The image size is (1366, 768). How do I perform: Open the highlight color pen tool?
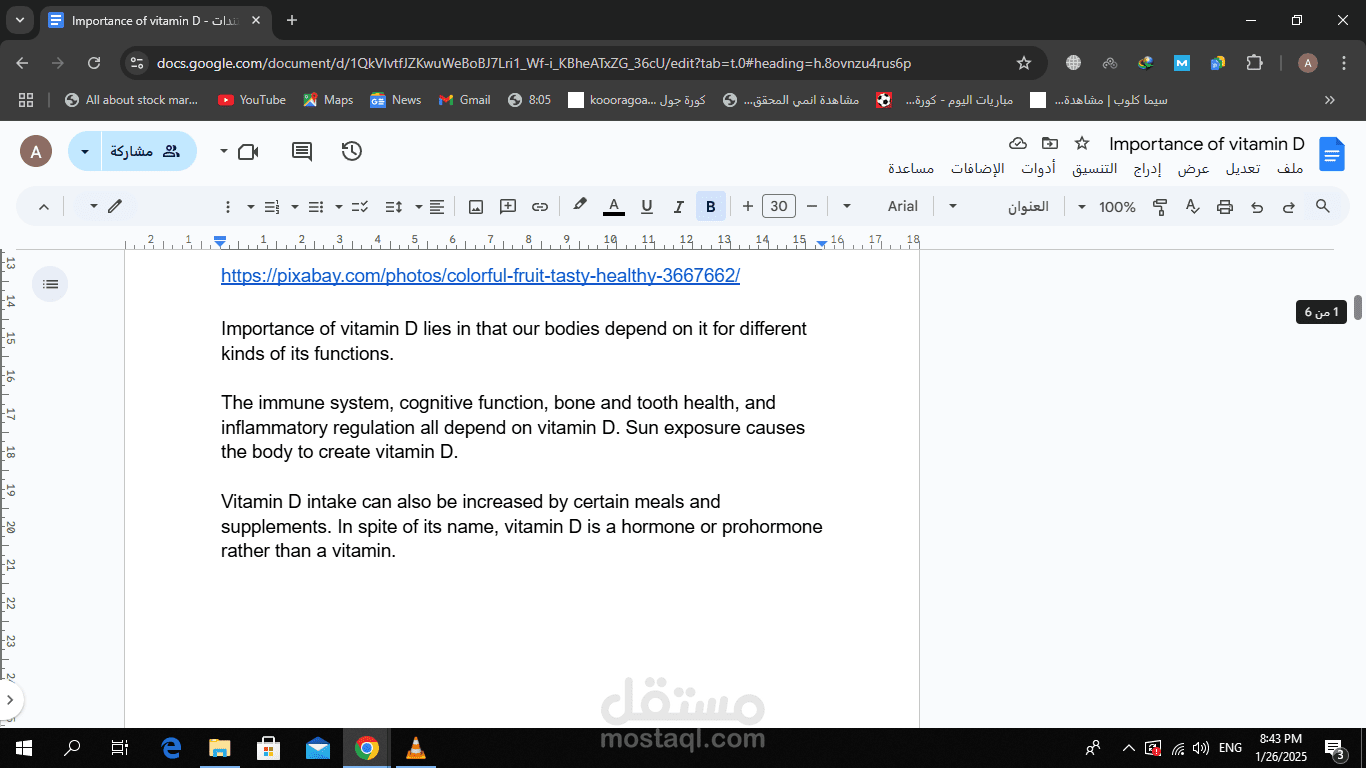pos(579,206)
